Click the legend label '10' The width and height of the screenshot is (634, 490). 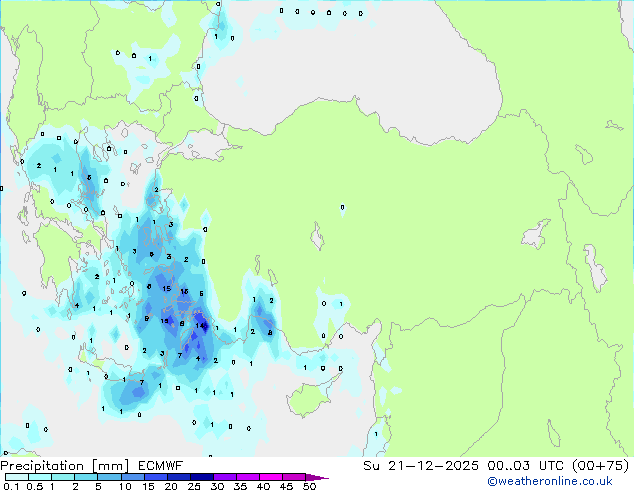(x=125, y=486)
